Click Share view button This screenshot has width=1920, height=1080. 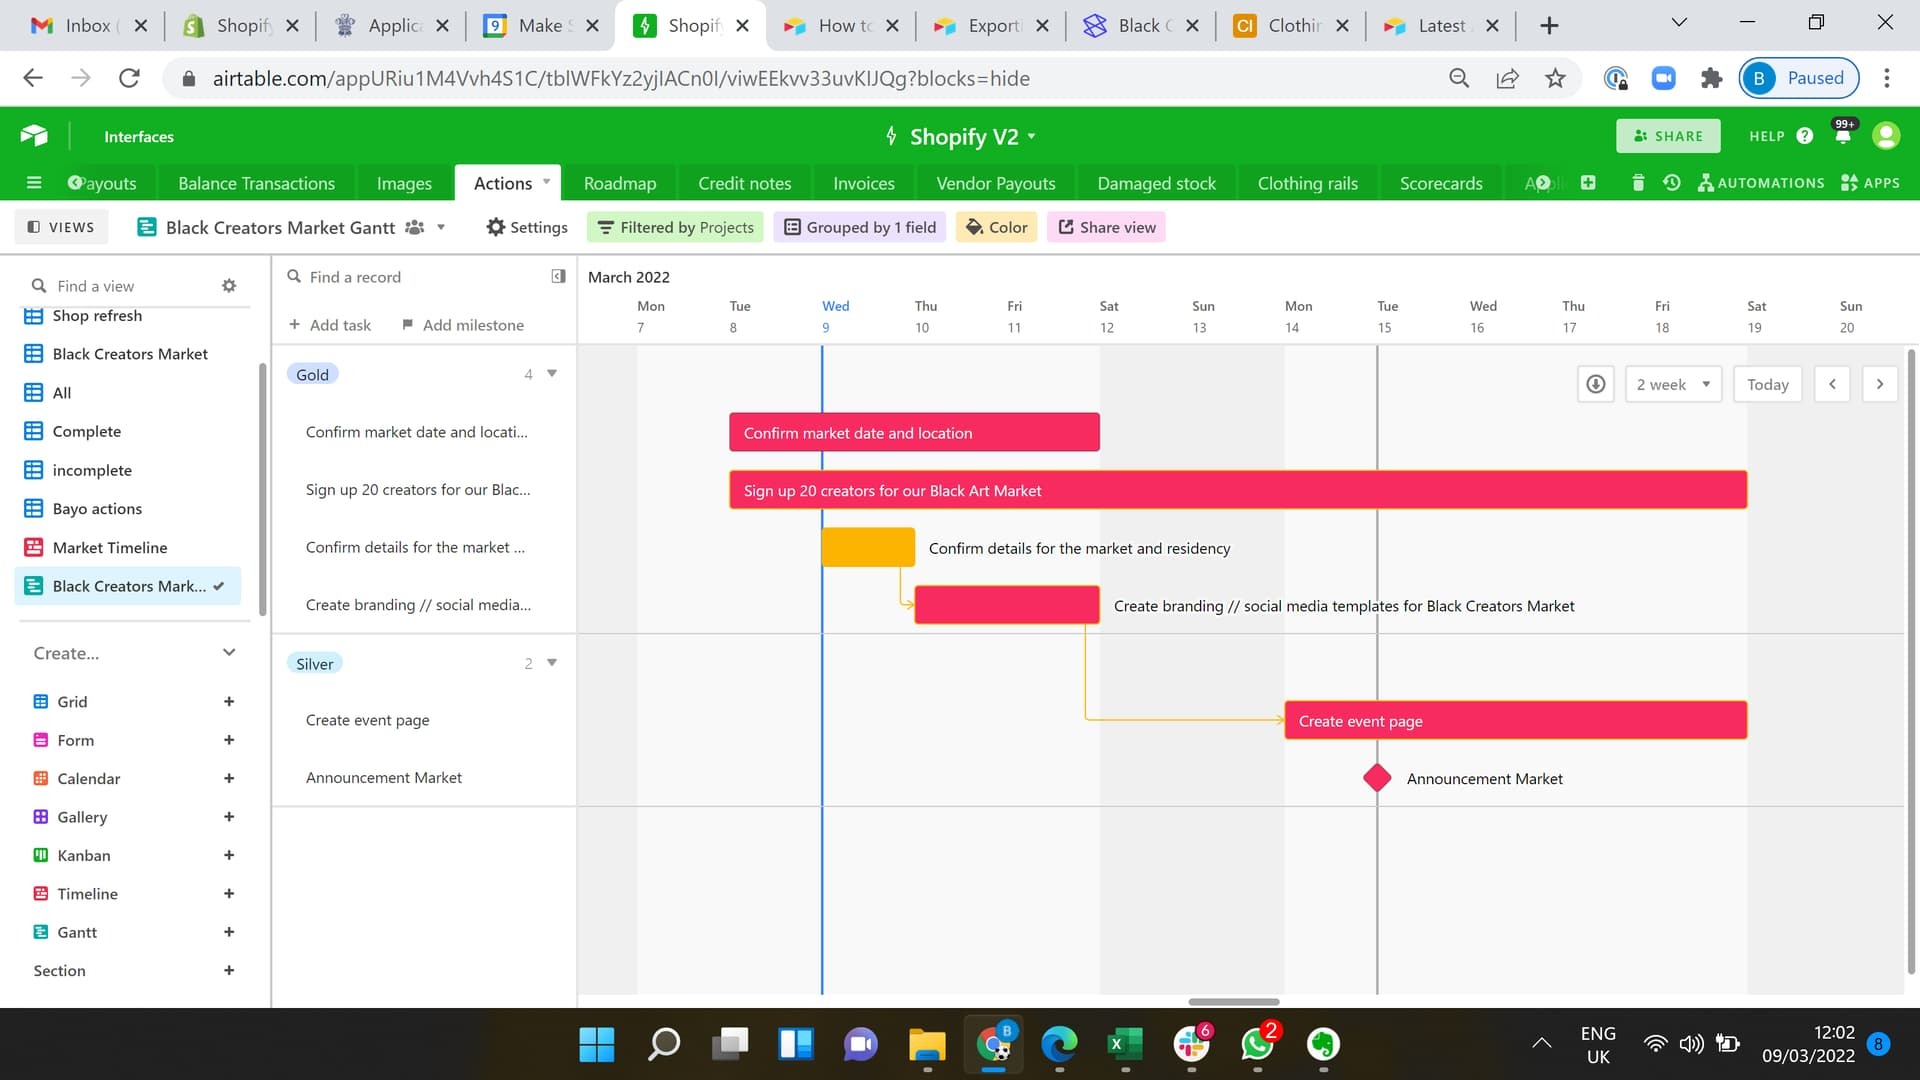[x=1107, y=227]
